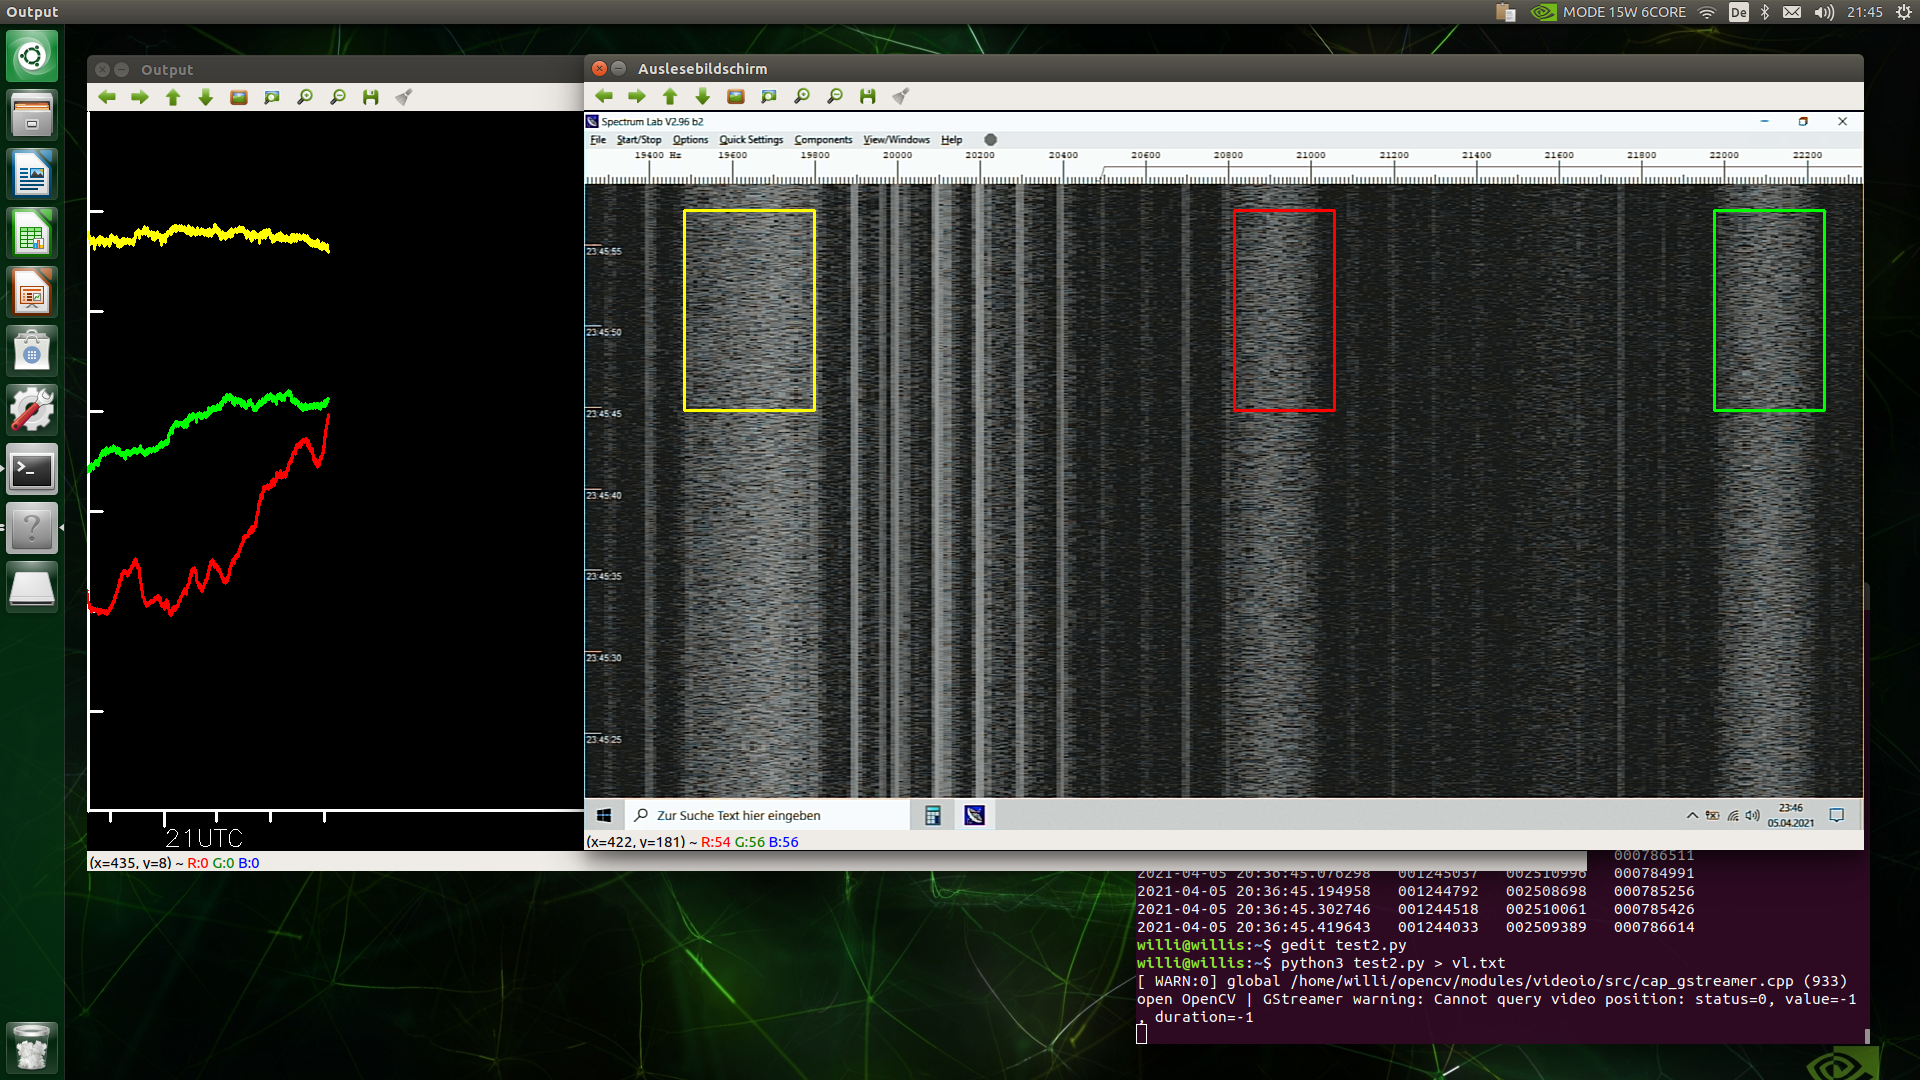The image size is (1920, 1080).
Task: Click the terminal input cursor line
Action: coord(1141,1034)
